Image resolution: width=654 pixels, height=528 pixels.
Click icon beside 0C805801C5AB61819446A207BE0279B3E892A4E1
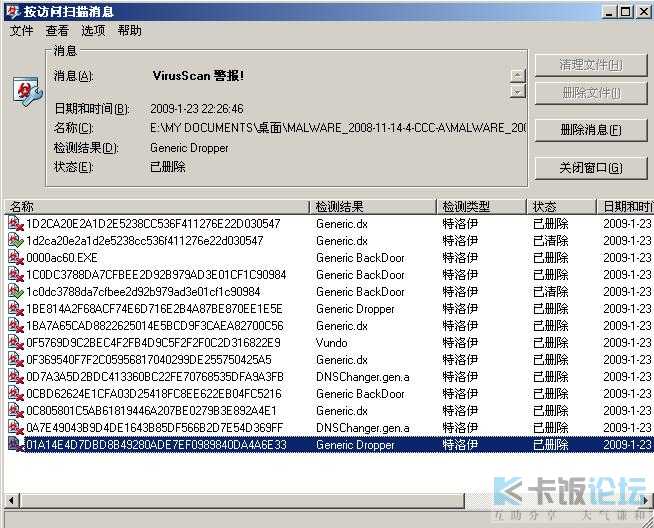(x=16, y=411)
